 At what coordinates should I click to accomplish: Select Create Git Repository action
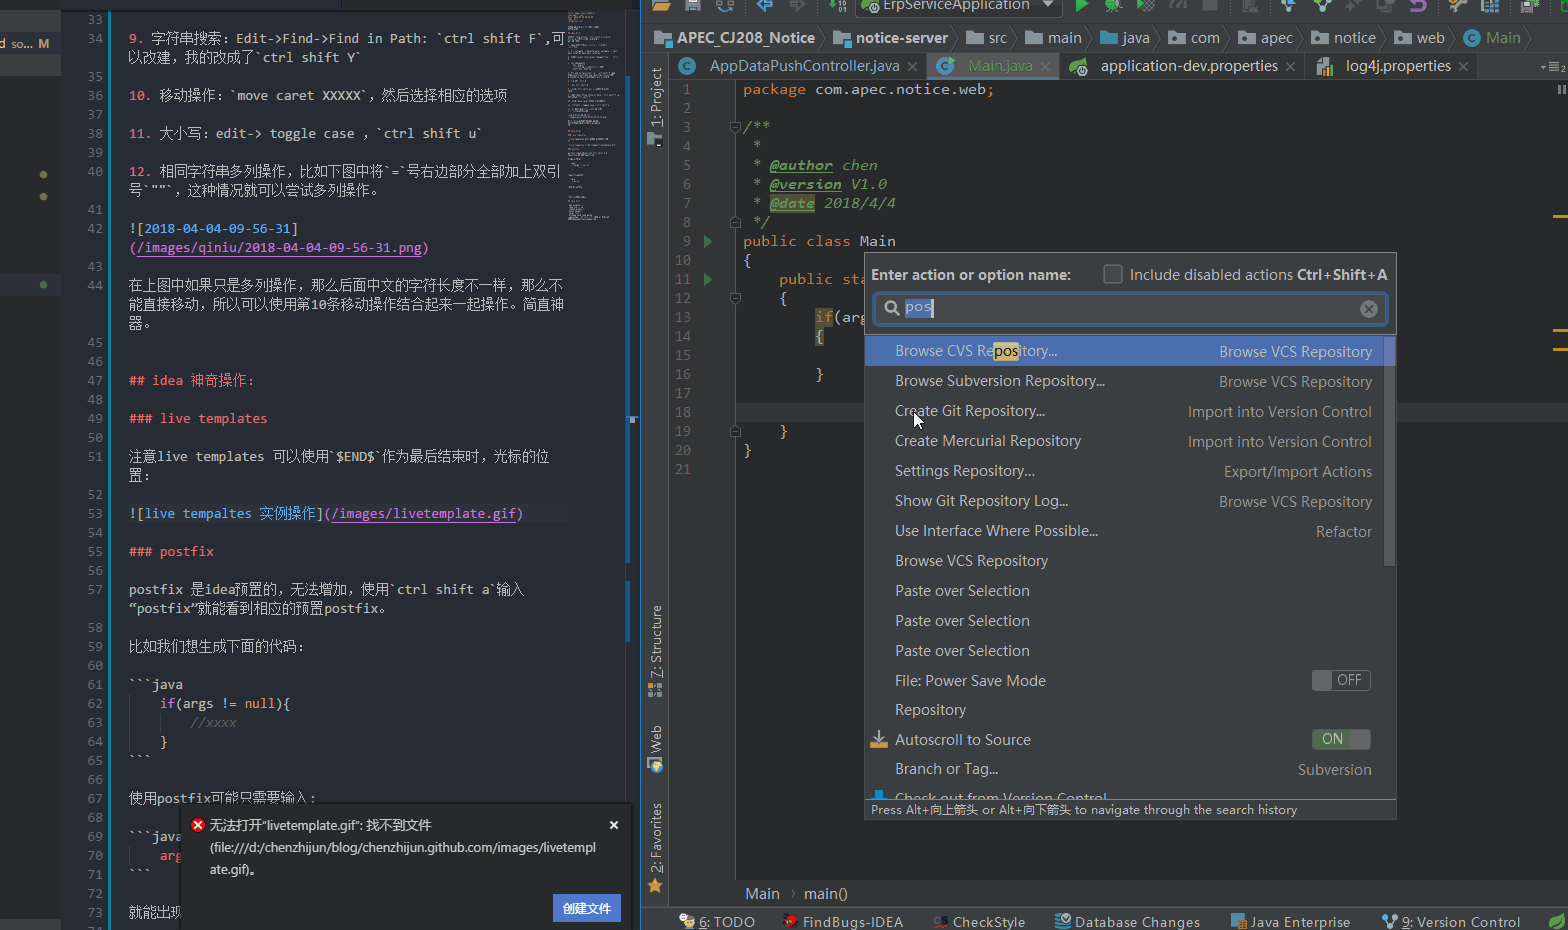pos(1125,411)
